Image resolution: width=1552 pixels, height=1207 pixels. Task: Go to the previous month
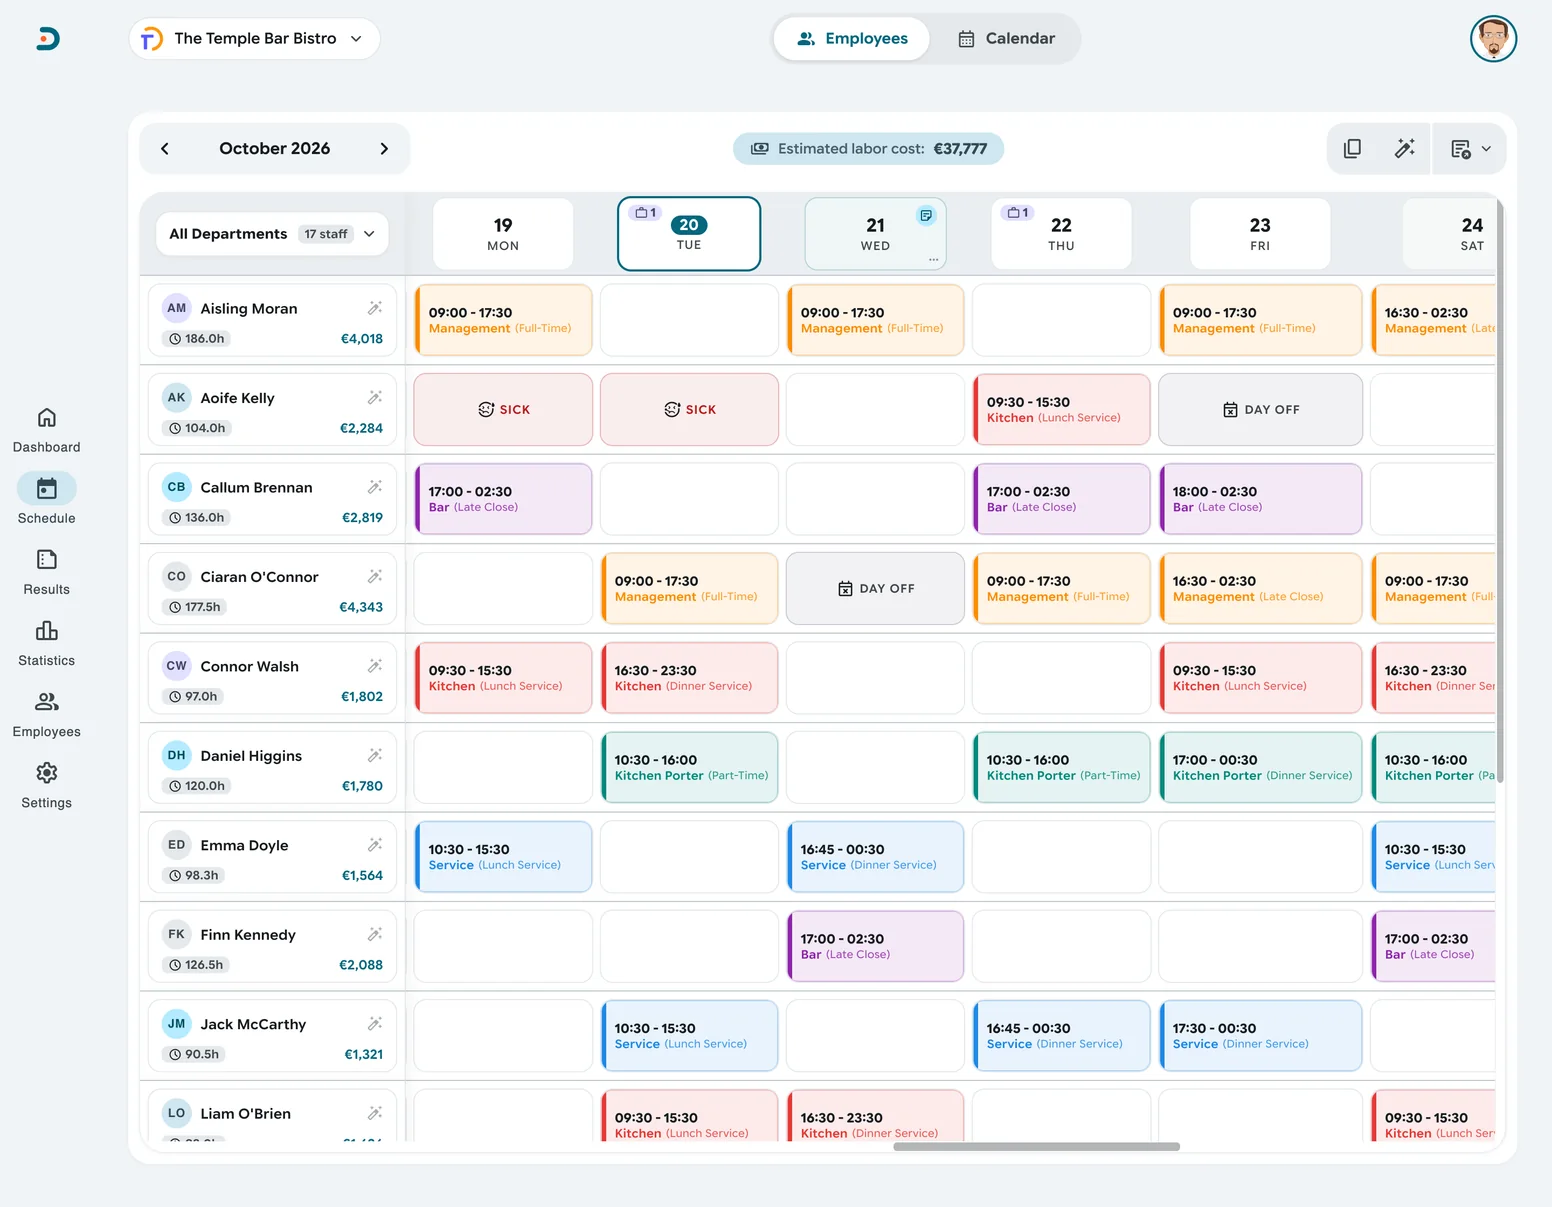[x=165, y=149]
